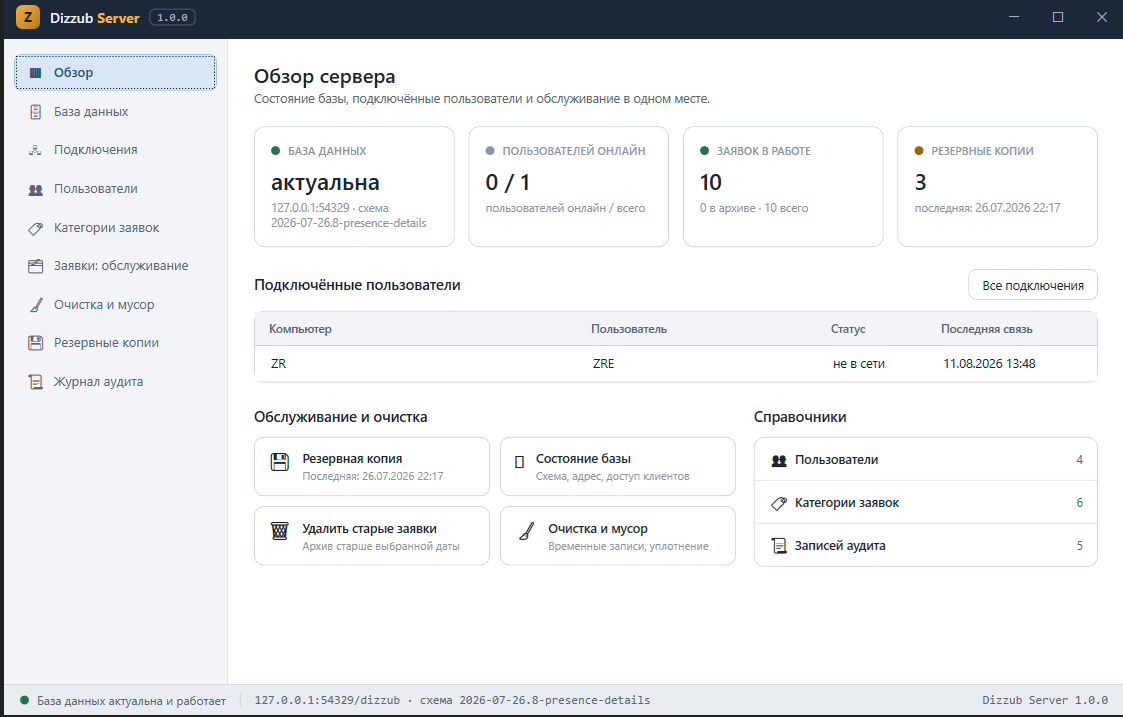The width and height of the screenshot is (1123, 717).
Task: Click the icon on Состояние базы card
Action: click(519, 463)
